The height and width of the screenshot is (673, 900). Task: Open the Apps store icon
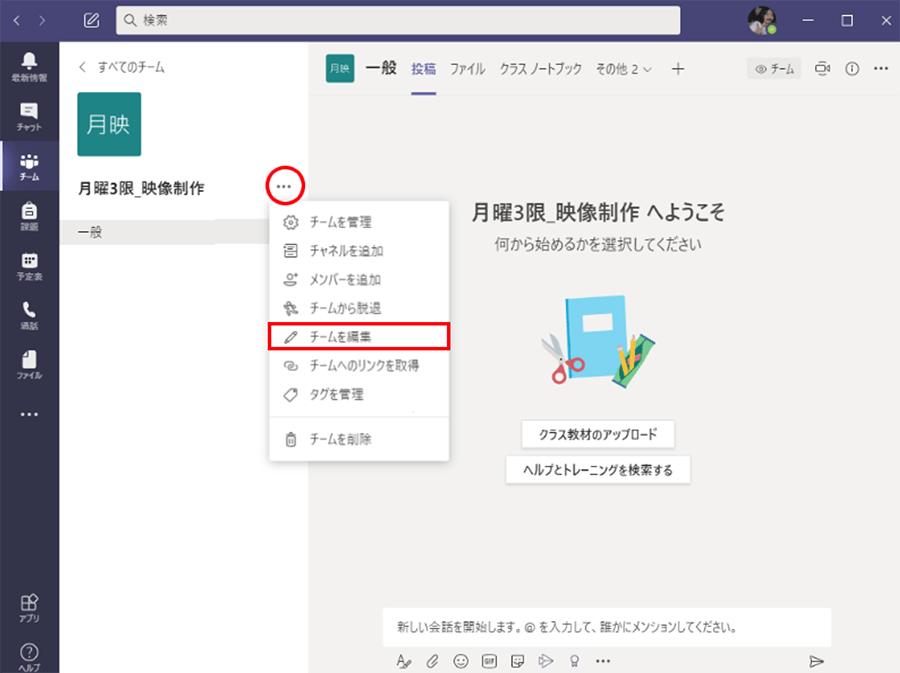click(29, 607)
